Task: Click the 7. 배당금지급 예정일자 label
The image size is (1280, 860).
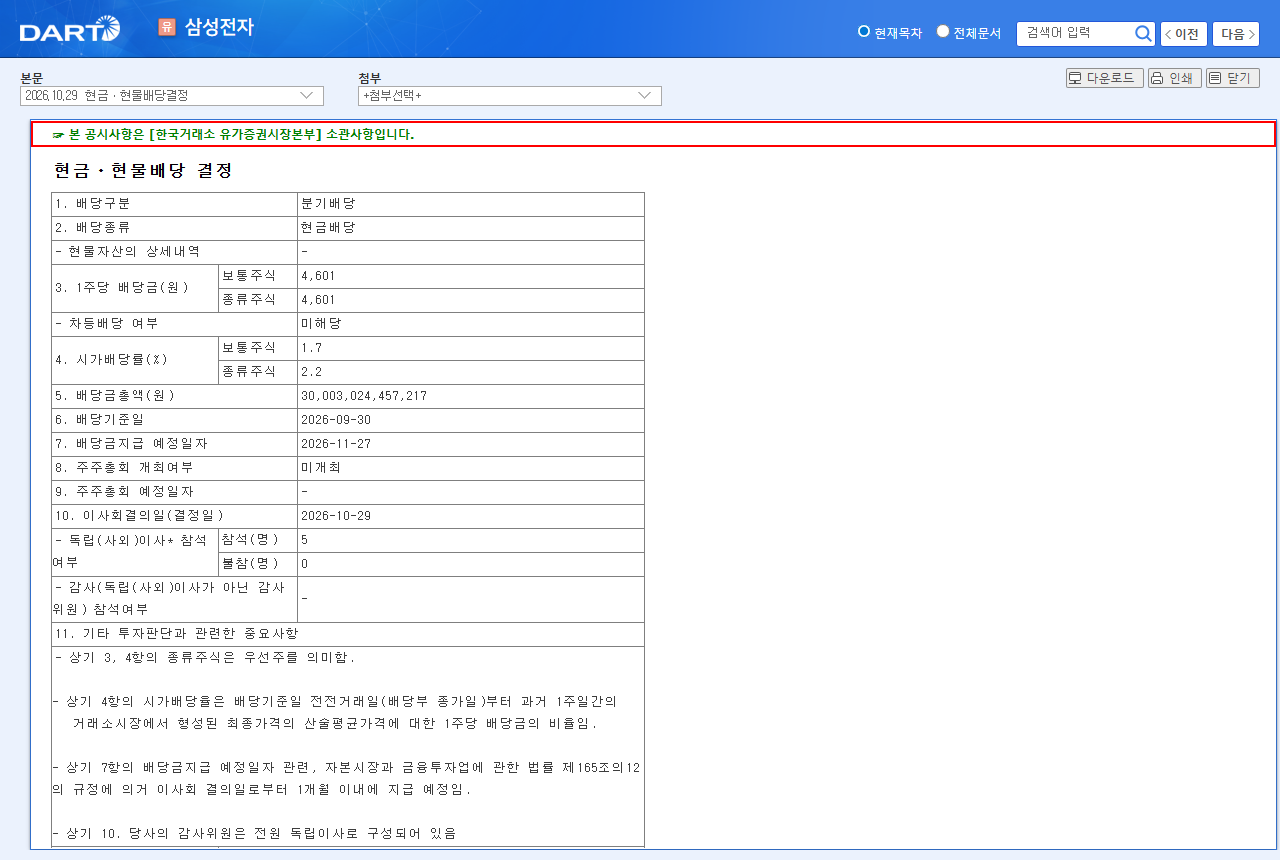Action: (131, 444)
